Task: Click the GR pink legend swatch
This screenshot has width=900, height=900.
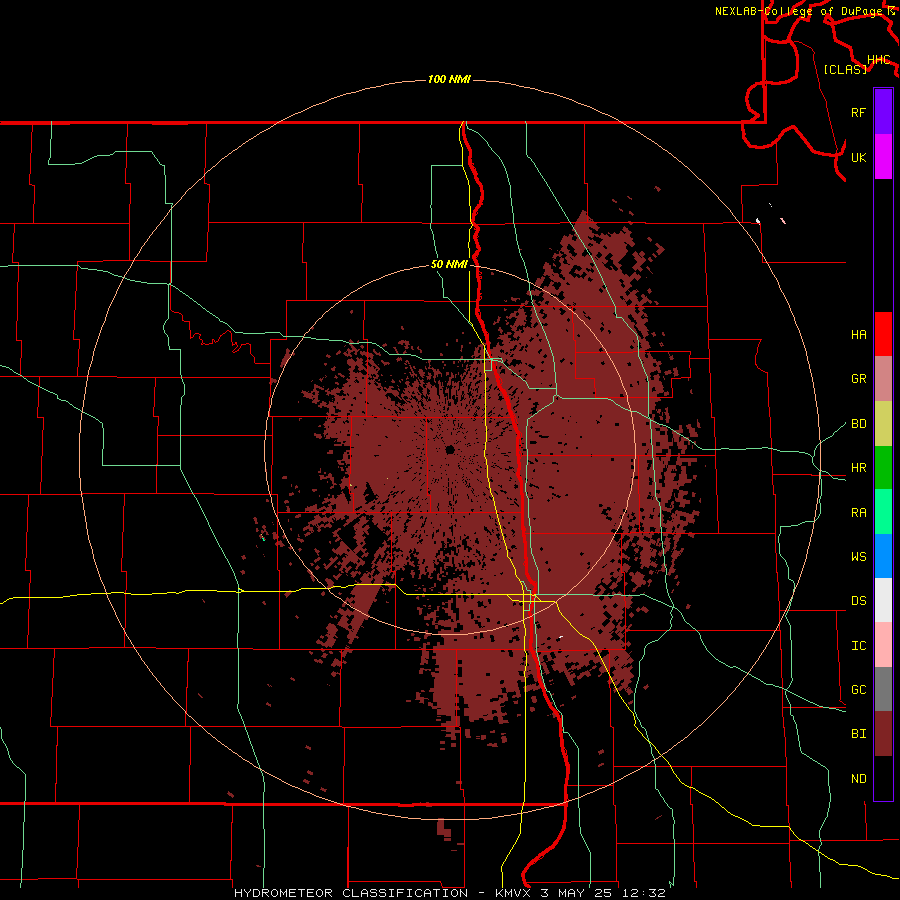Action: coord(883,379)
